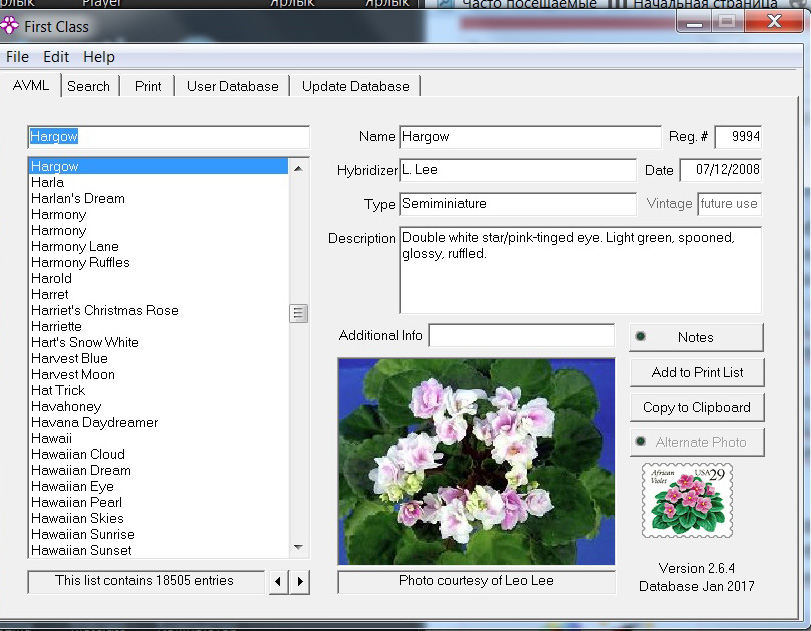Click the list scrollbar up arrow

click(x=298, y=169)
